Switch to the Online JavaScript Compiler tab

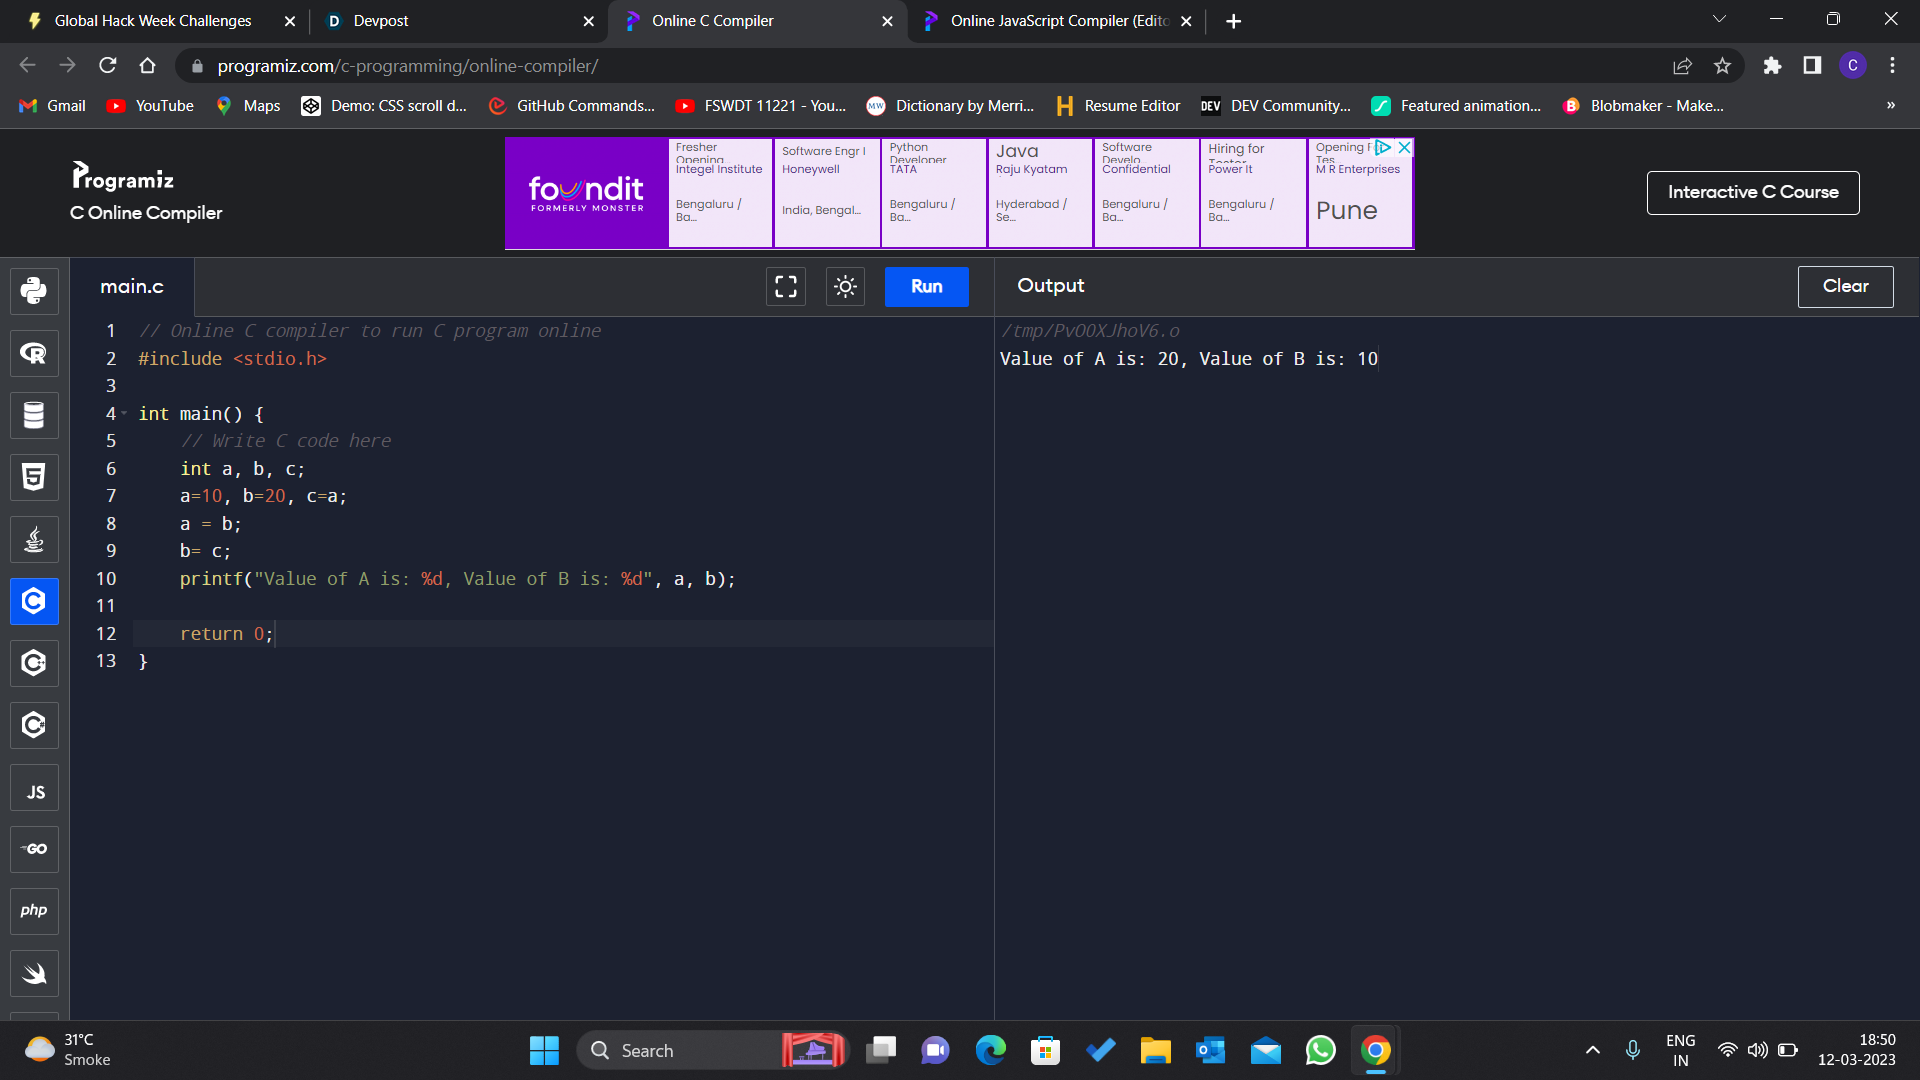1048,20
